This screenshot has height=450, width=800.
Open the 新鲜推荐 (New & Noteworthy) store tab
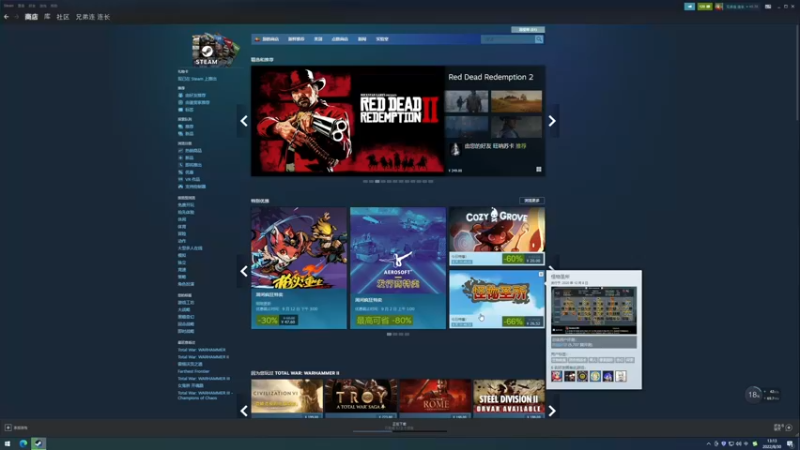[x=296, y=39]
